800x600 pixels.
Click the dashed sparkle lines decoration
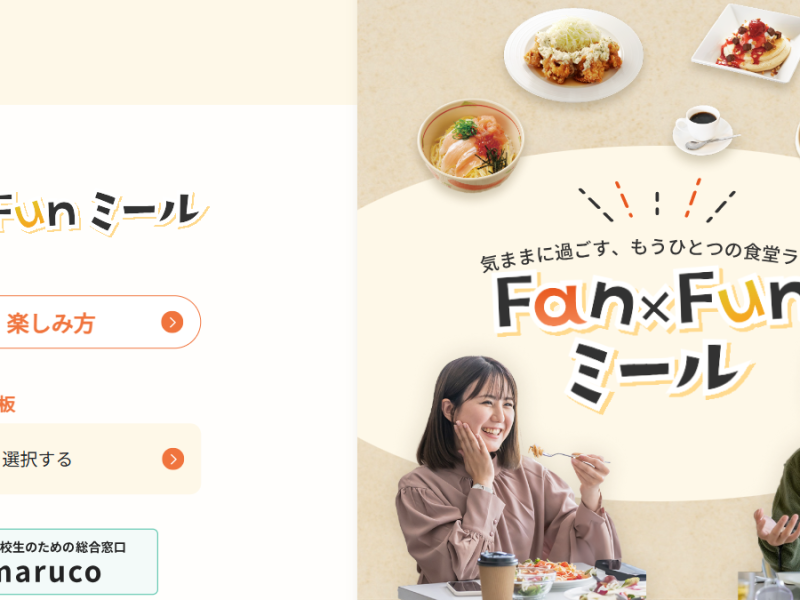[x=658, y=201]
